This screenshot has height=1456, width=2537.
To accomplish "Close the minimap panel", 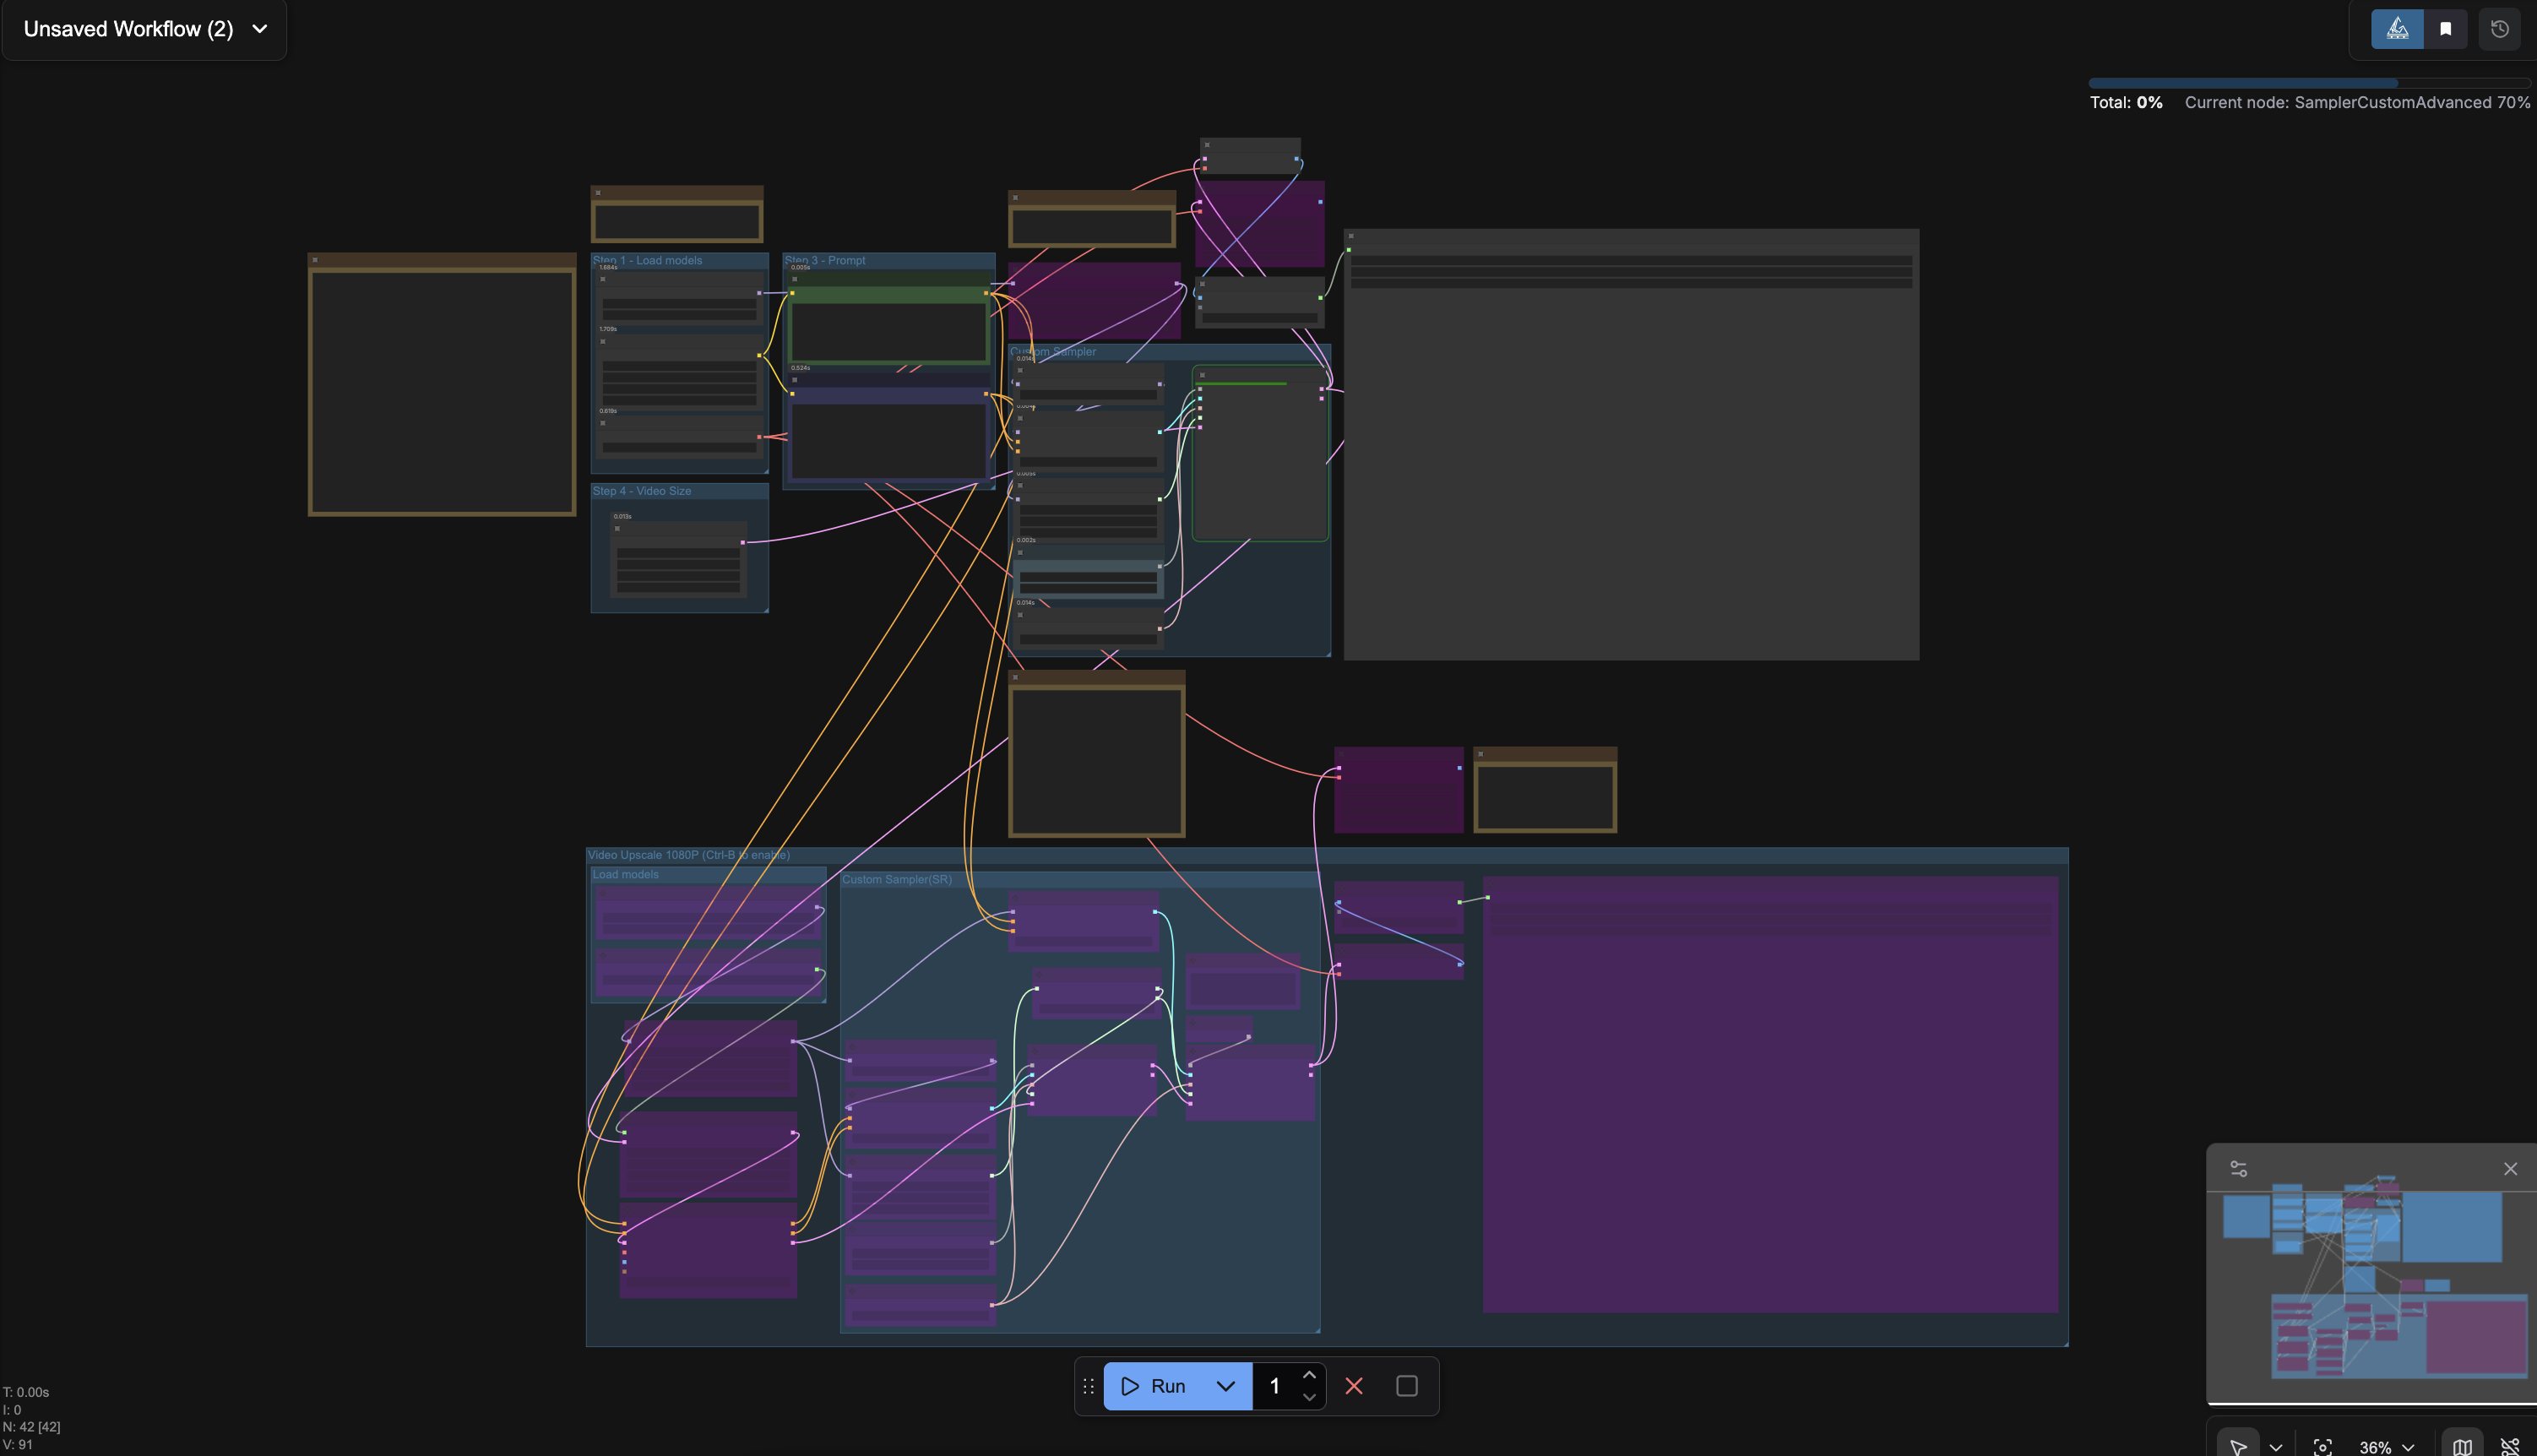I will [2510, 1169].
